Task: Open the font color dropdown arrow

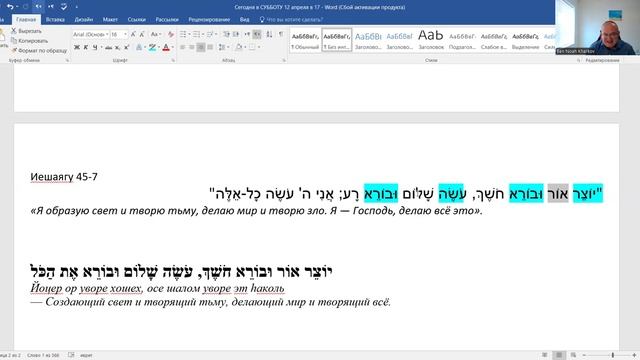Action: point(173,47)
